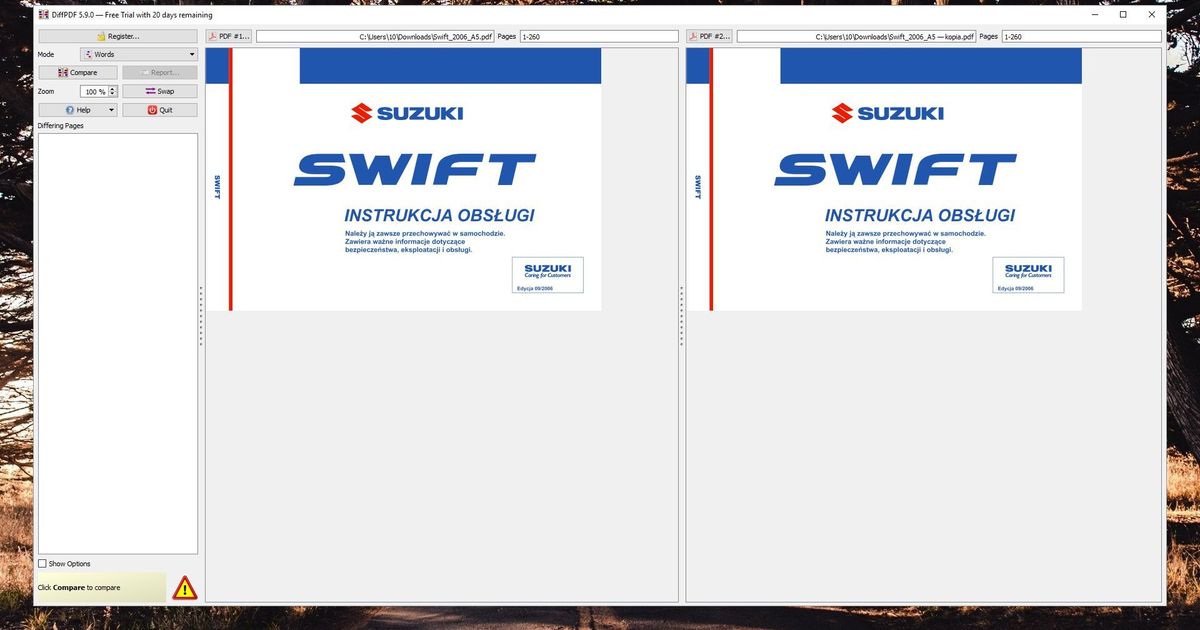The height and width of the screenshot is (630, 1200).
Task: Click the greyed-out Report... button
Action: coord(160,72)
